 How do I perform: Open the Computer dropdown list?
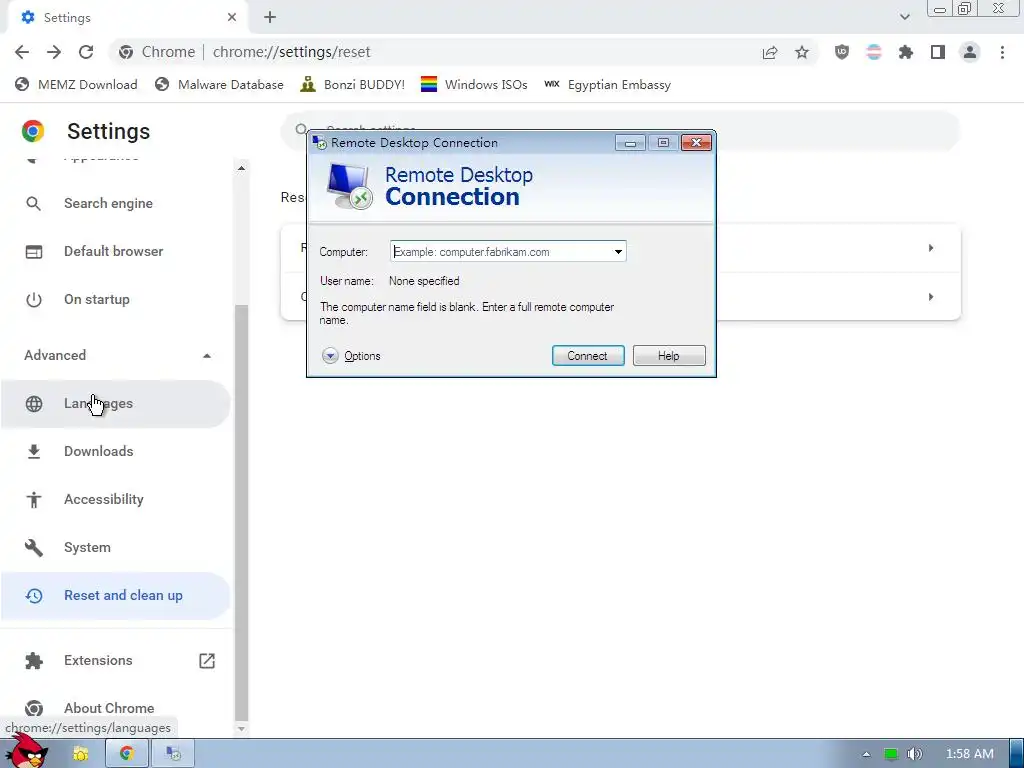pyautogui.click(x=618, y=252)
